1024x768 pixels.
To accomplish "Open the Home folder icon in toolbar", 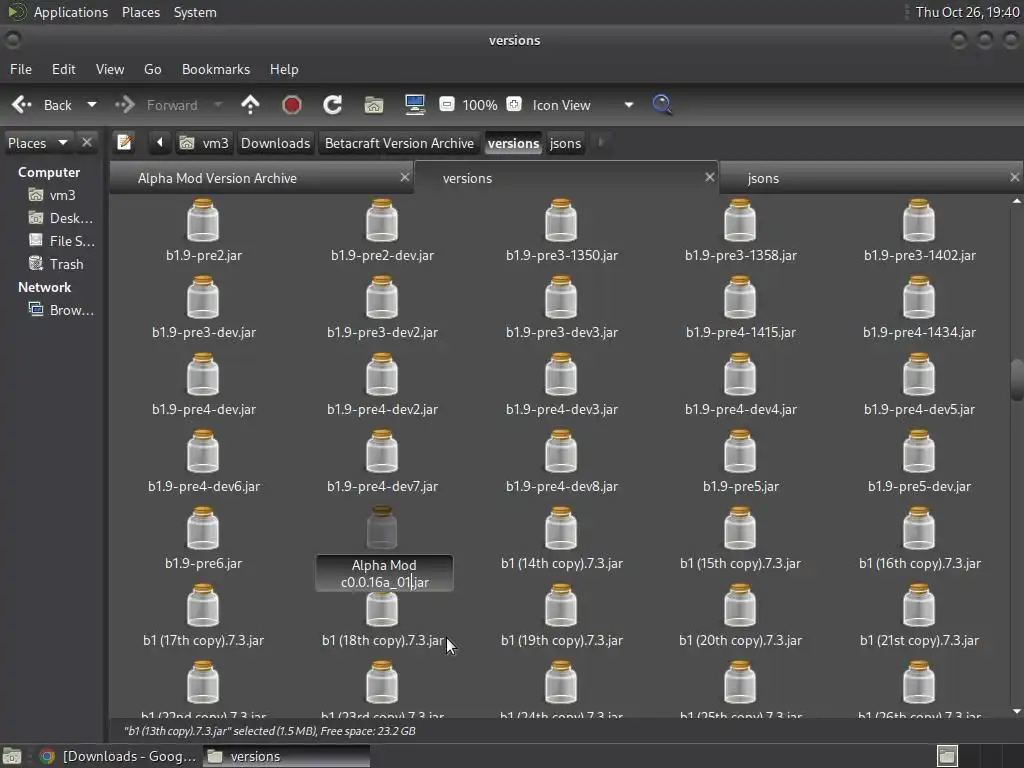I will point(374,104).
